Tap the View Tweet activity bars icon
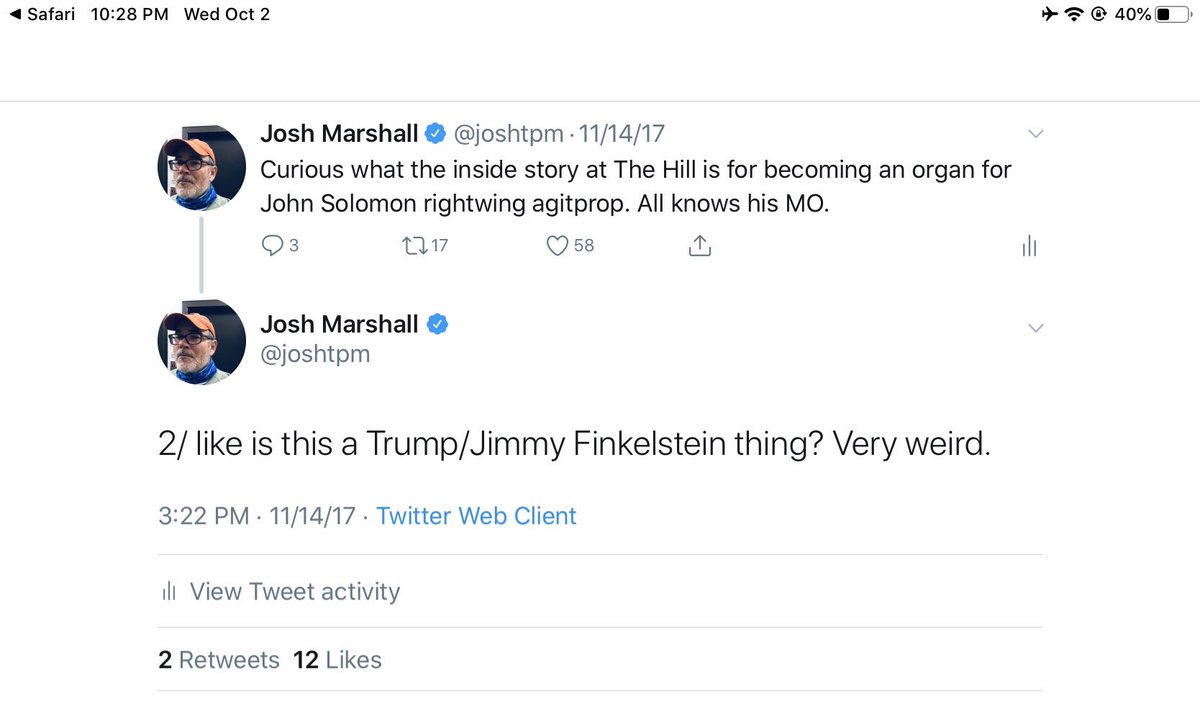This screenshot has width=1200, height=709. coord(169,591)
